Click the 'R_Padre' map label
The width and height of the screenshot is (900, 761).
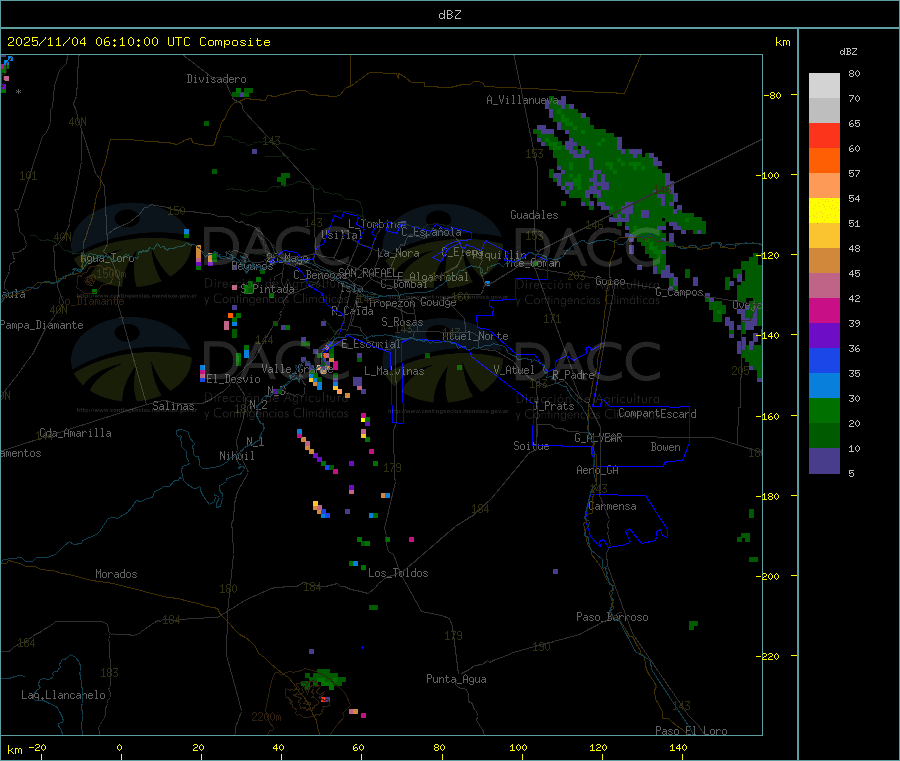tap(573, 375)
